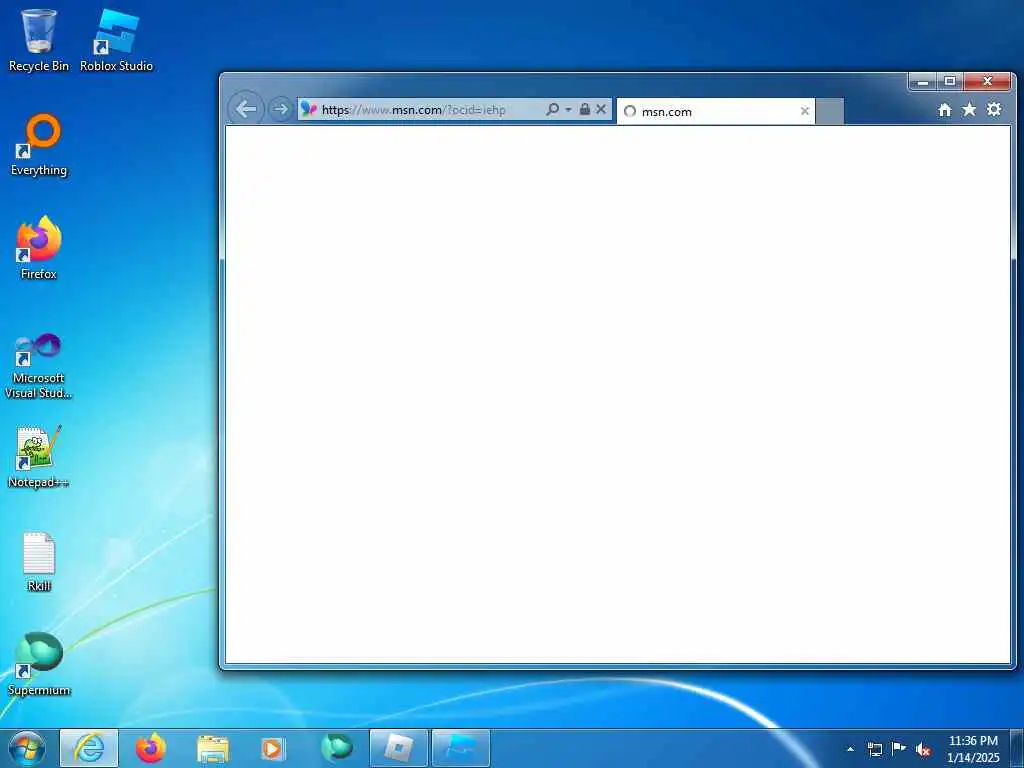Close the Internet Explorer window
Screen dimensions: 1024x768
[x=987, y=82]
